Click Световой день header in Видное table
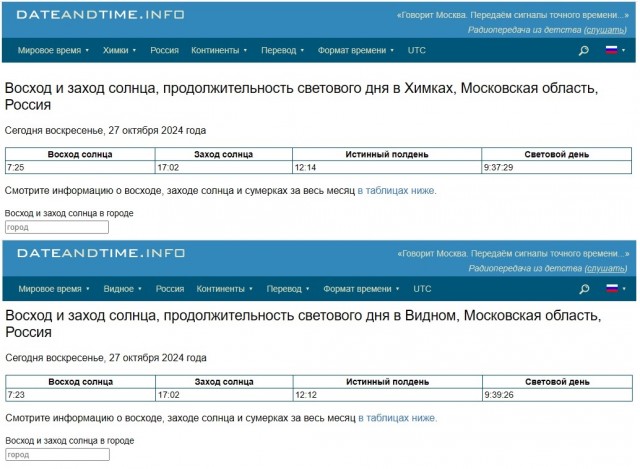Image resolution: width=640 pixels, height=469 pixels. (x=557, y=382)
